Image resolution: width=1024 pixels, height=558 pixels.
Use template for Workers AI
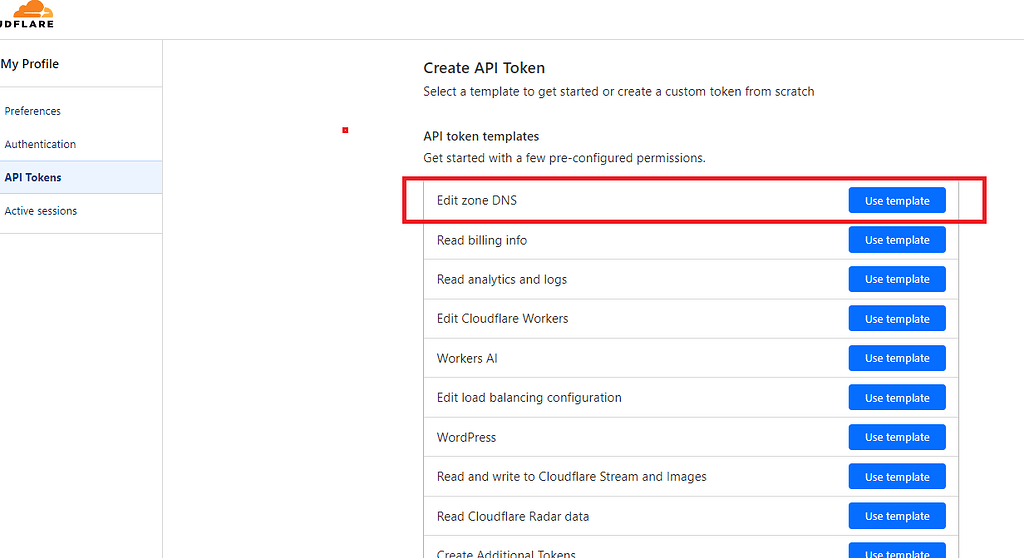897,358
